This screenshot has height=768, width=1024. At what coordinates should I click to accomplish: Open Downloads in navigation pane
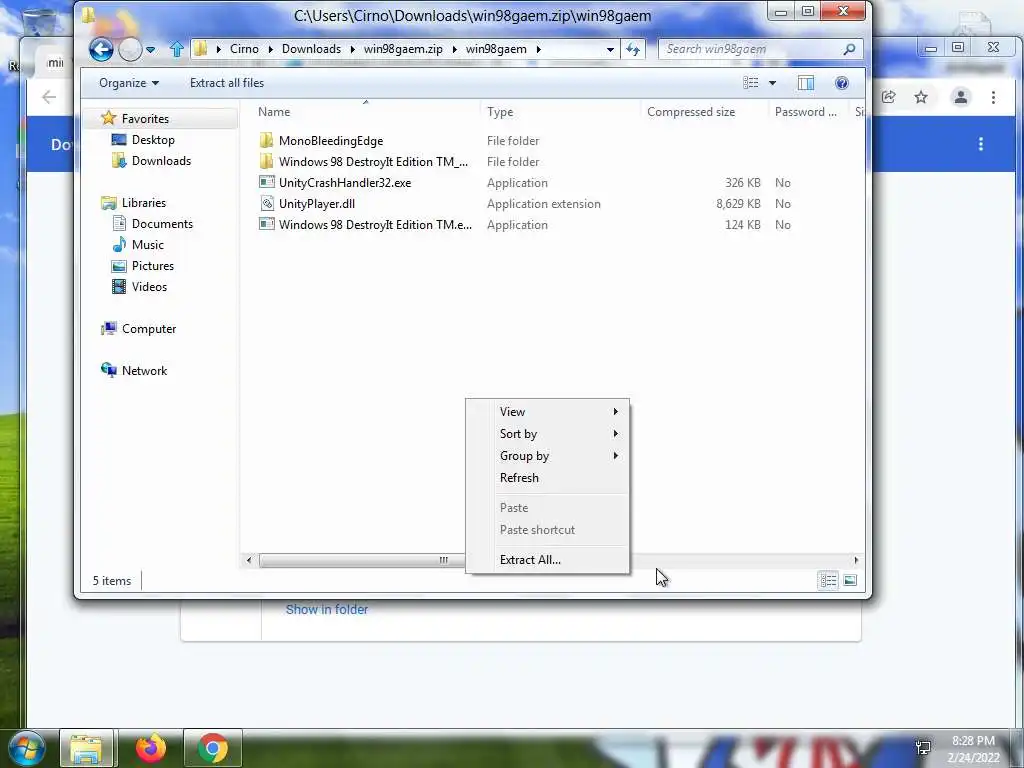tap(161, 161)
